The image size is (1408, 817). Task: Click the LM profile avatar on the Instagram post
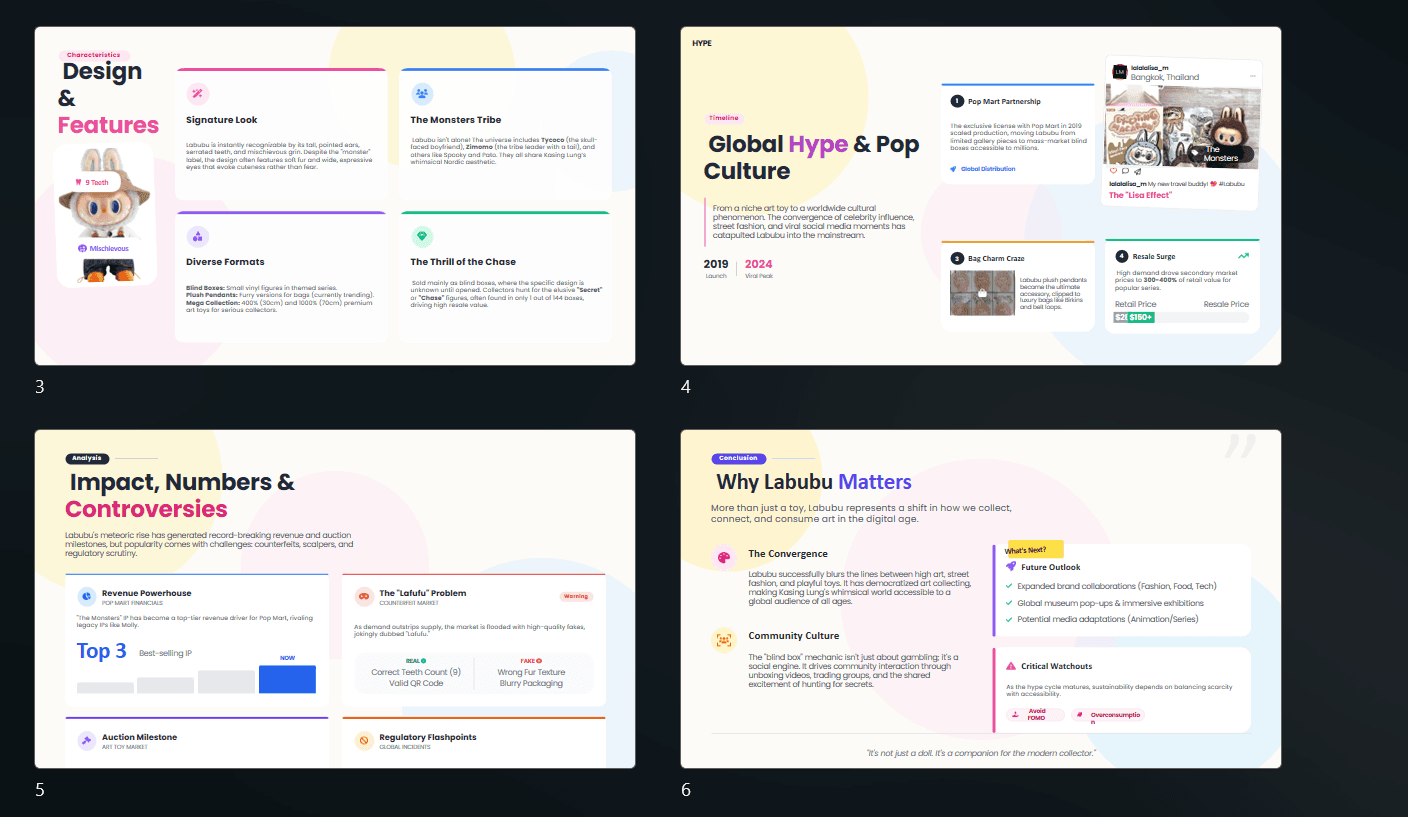tap(1120, 71)
